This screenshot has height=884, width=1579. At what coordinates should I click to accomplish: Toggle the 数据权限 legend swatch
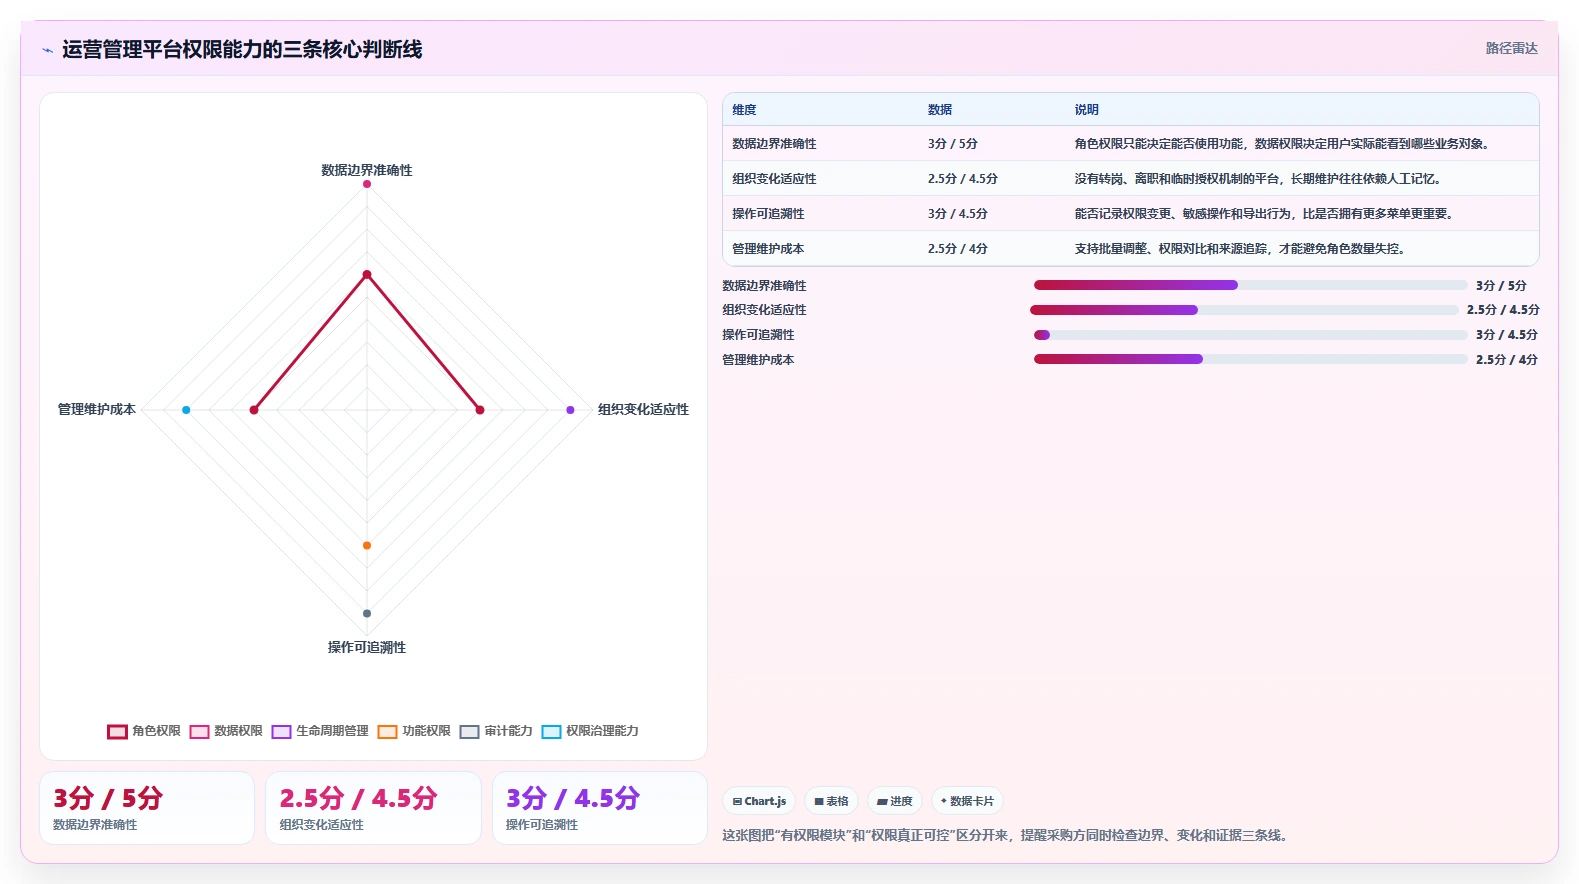tap(199, 731)
